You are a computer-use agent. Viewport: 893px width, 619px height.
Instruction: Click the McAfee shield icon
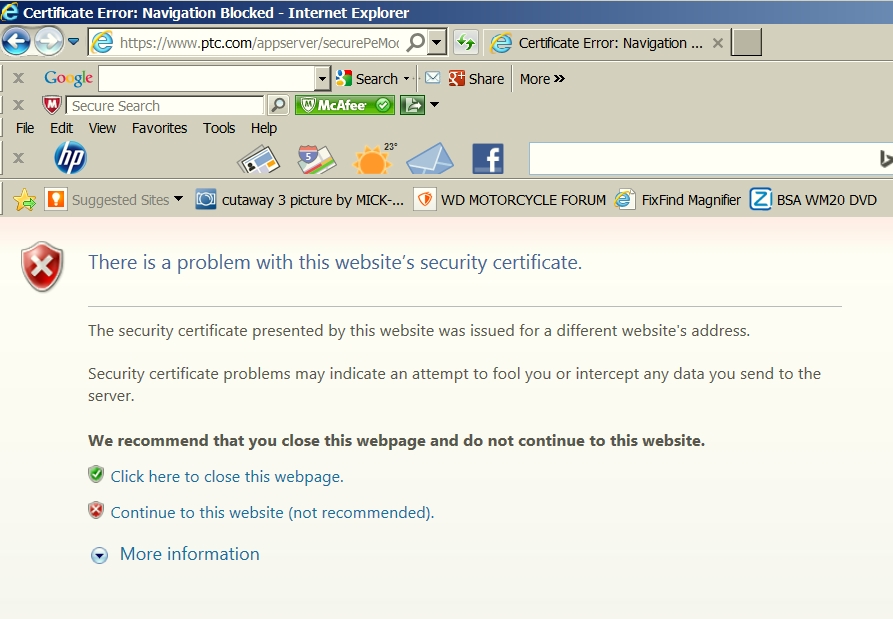(52, 105)
